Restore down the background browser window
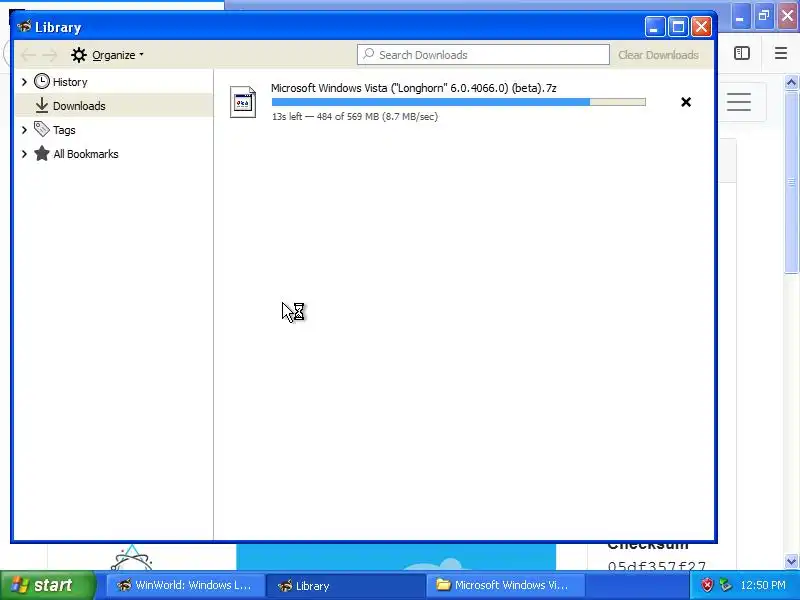 [x=763, y=16]
